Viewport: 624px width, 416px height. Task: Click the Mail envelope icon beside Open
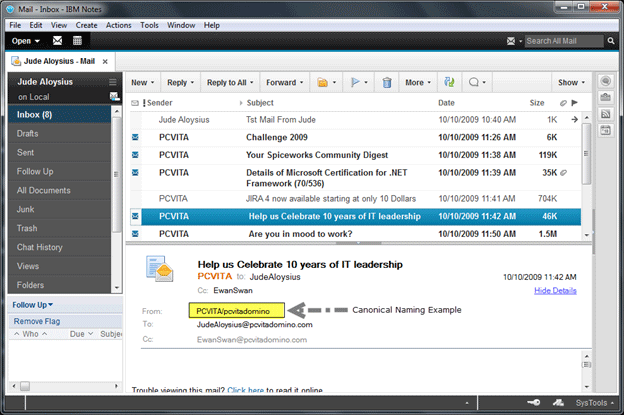tap(57, 41)
